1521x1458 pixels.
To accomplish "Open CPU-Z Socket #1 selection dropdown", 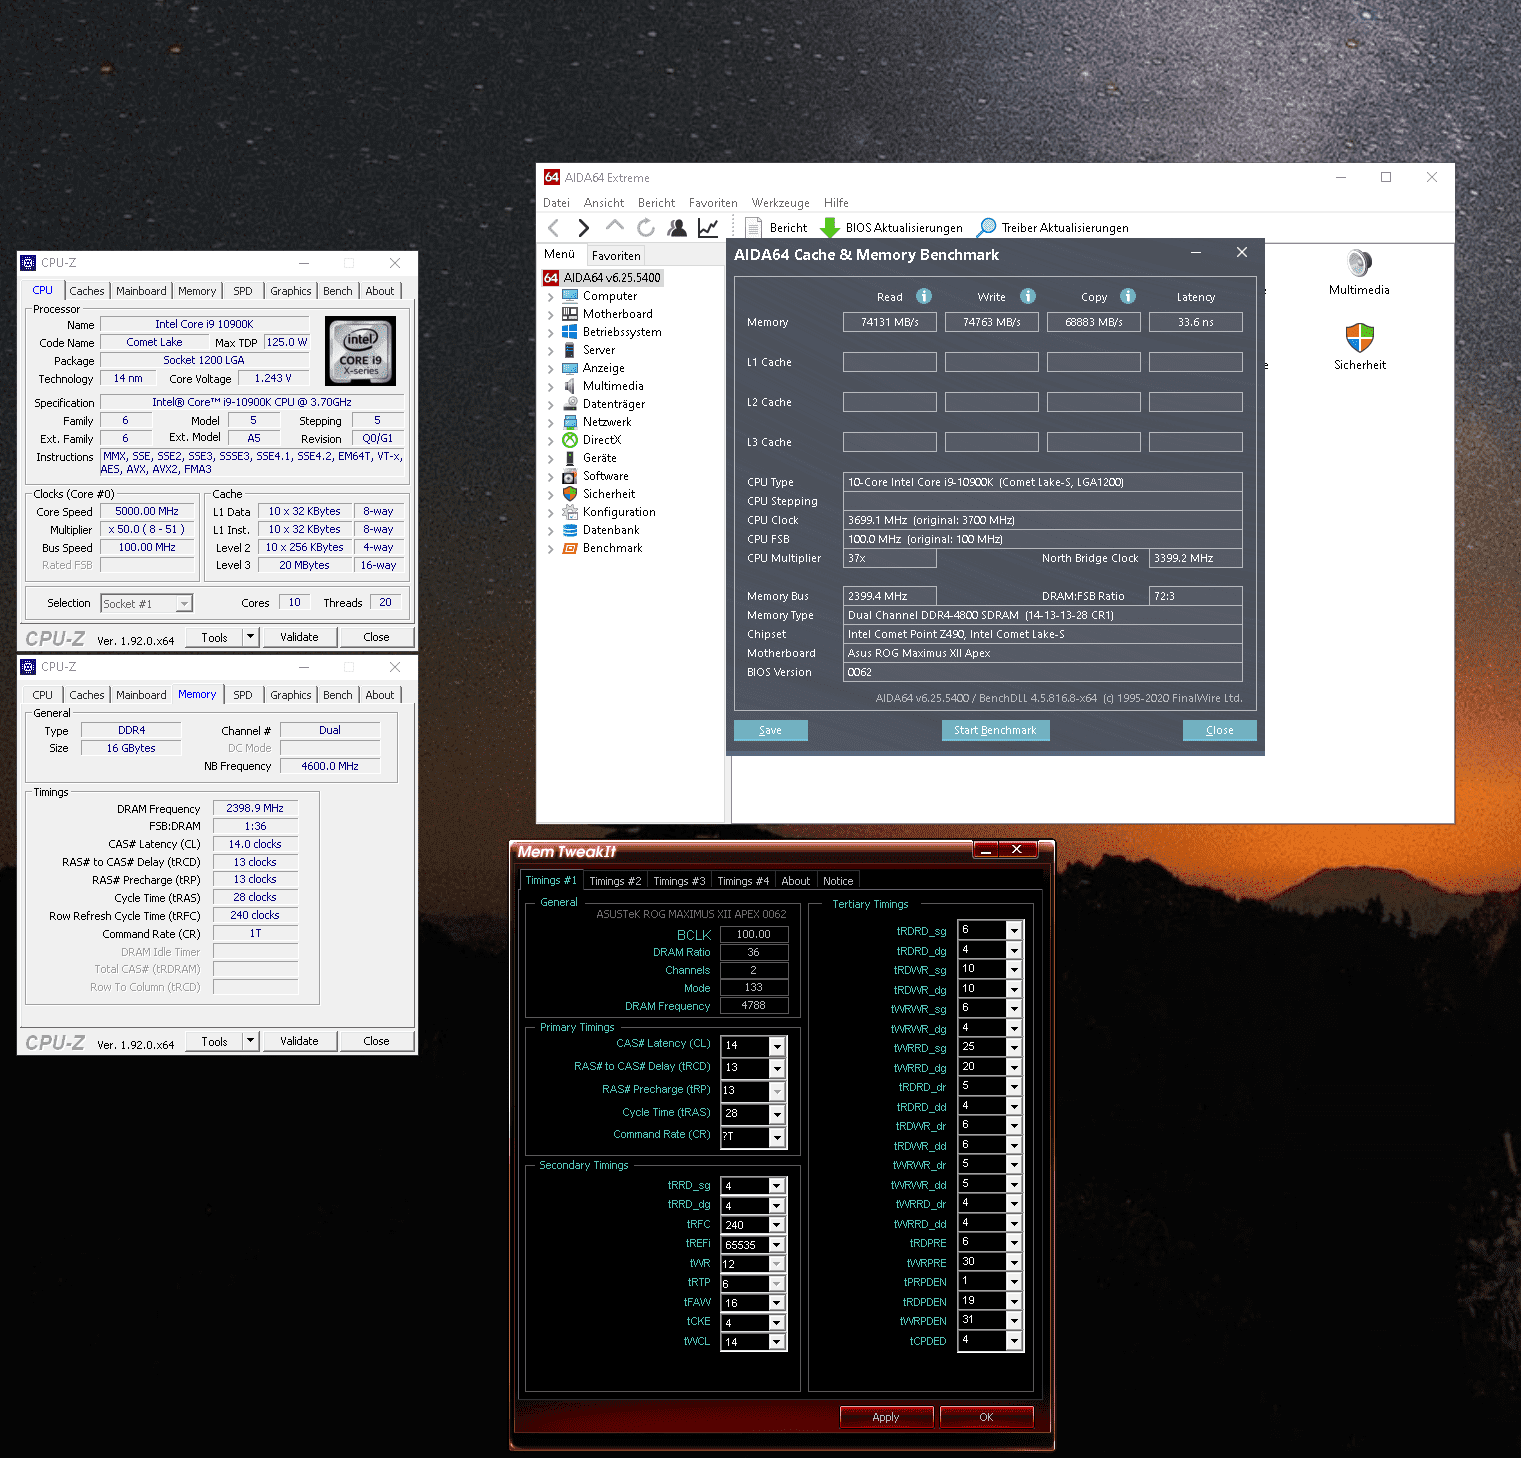I will (184, 604).
